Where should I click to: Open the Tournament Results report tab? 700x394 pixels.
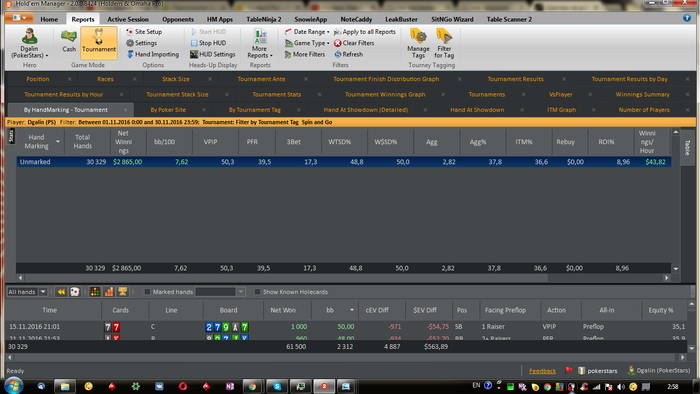[x=515, y=79]
